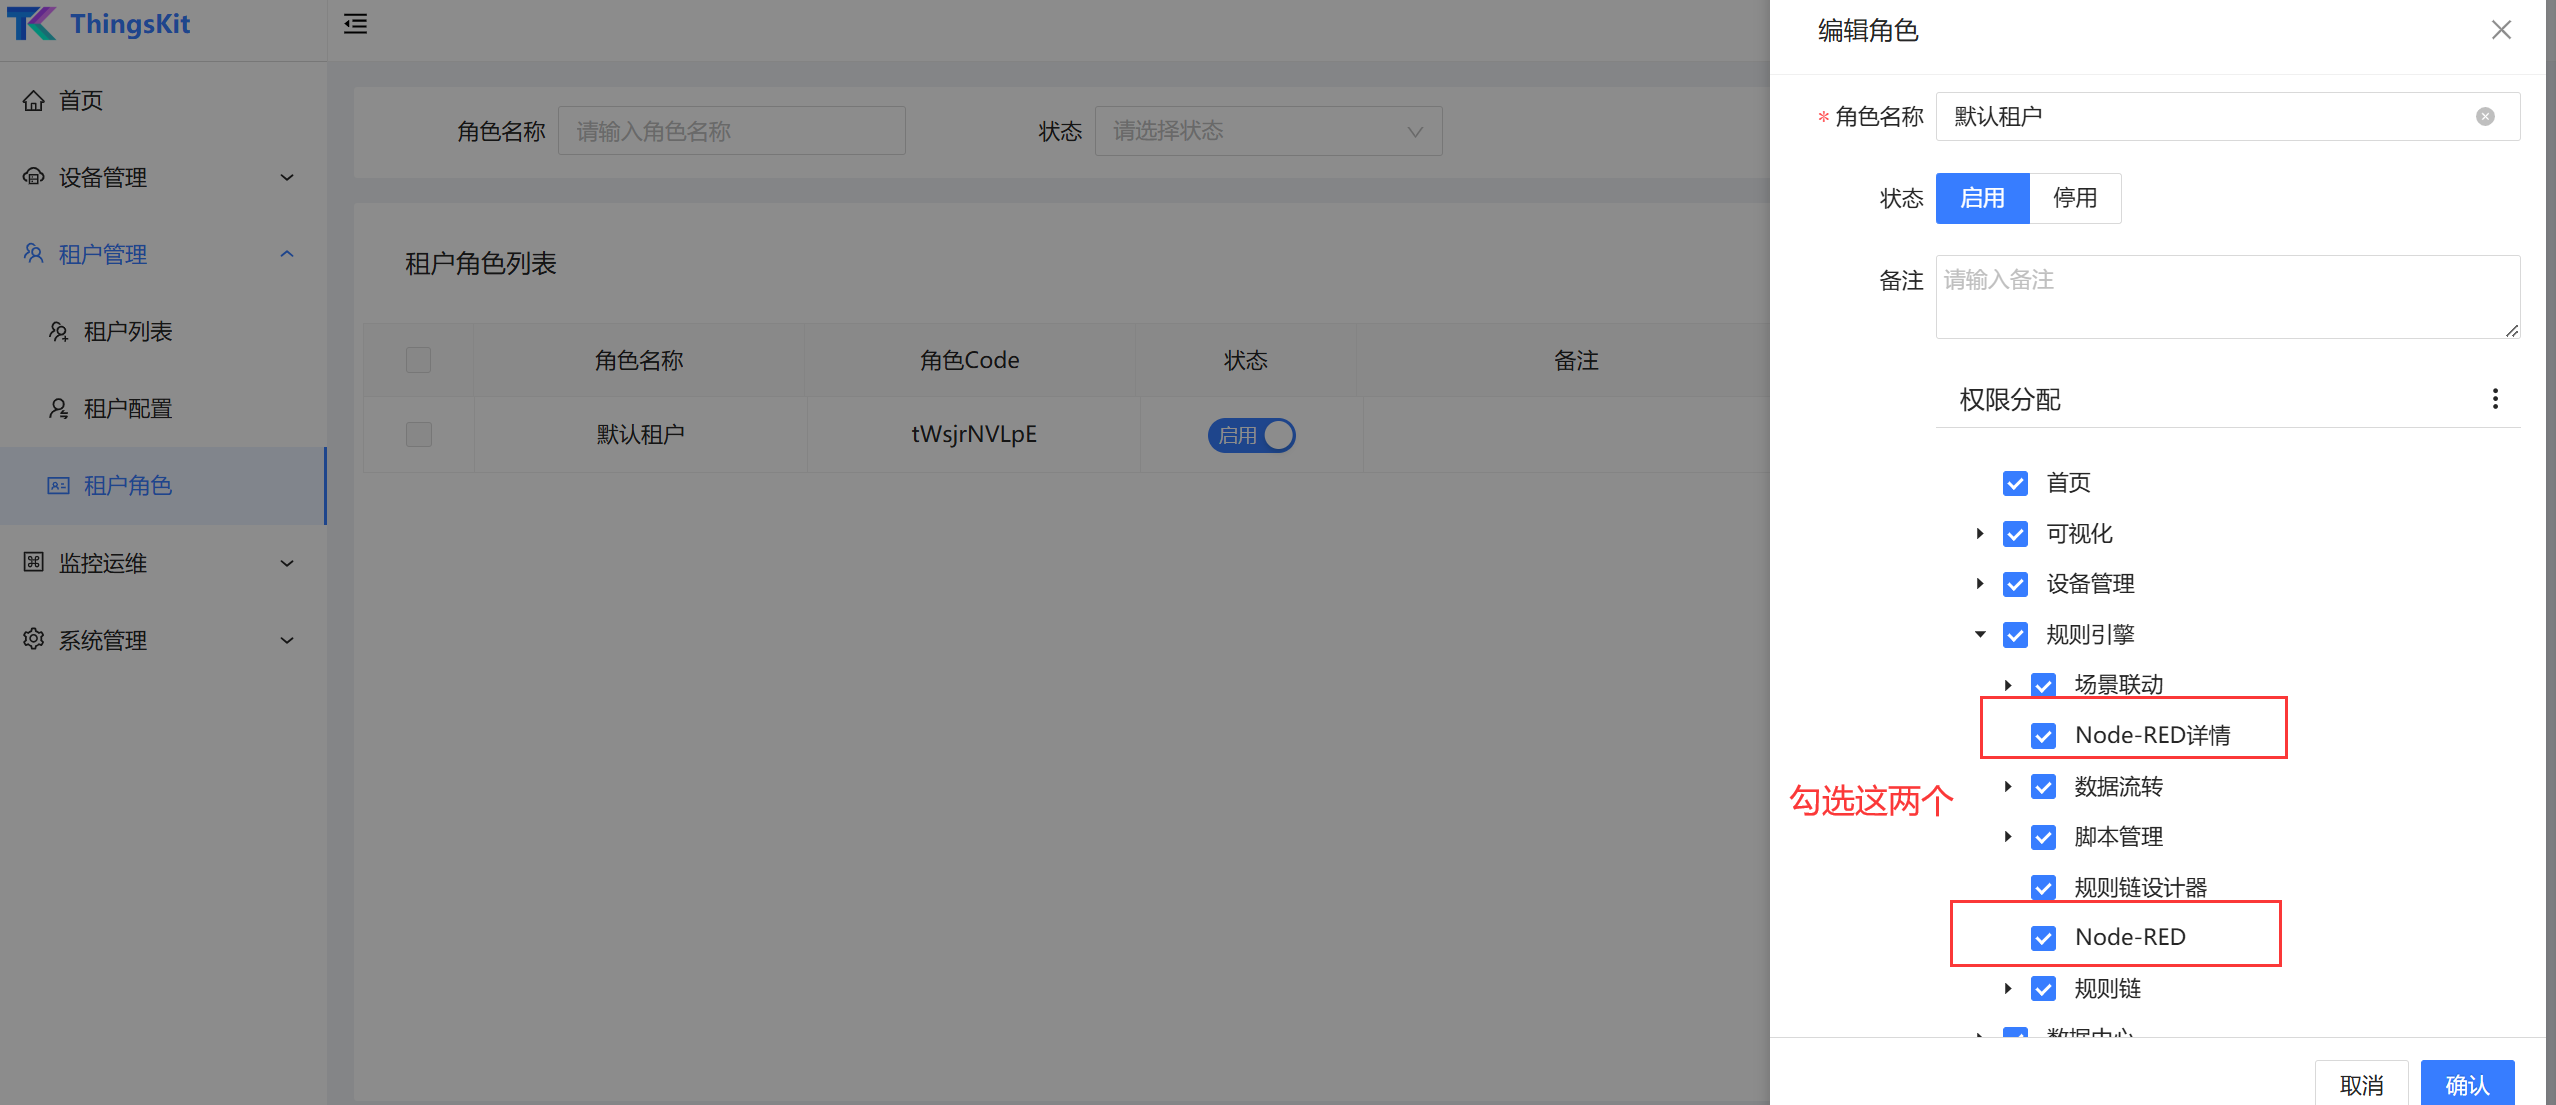Click the 确认 button
Viewport: 2556px width, 1105px height.
point(2466,1084)
